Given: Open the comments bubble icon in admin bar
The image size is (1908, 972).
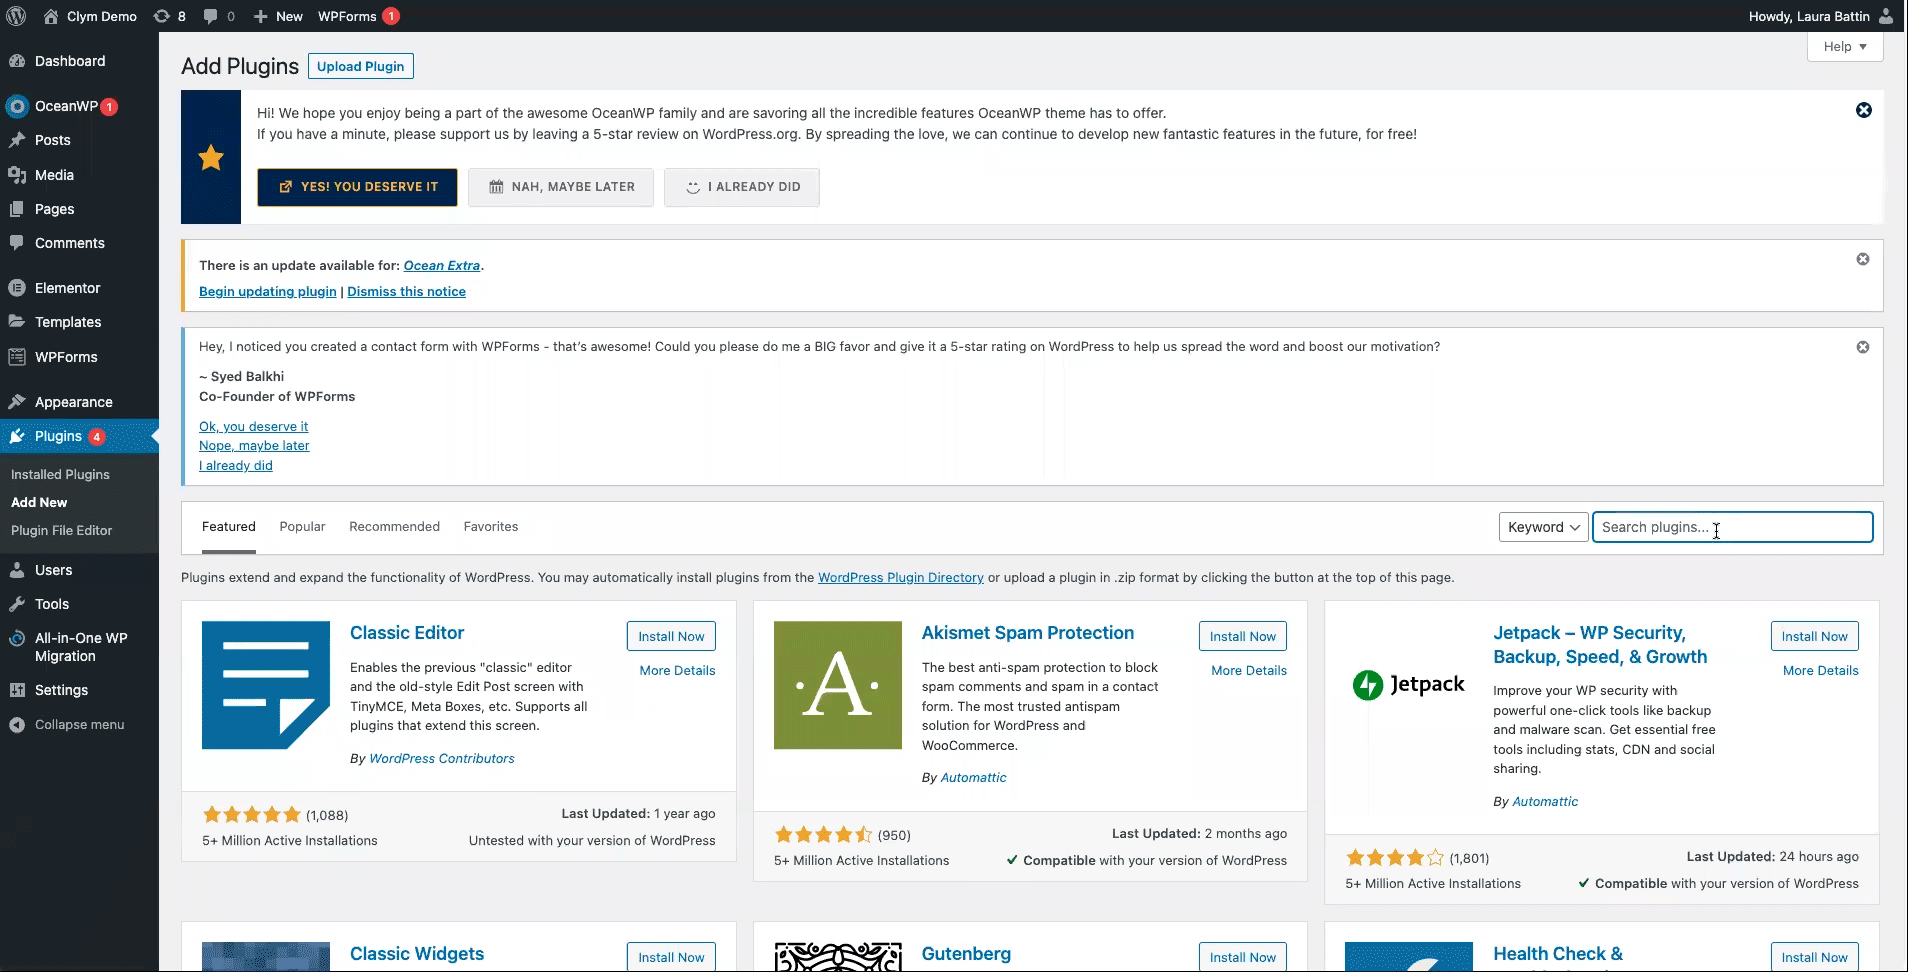Looking at the screenshot, I should pos(210,16).
